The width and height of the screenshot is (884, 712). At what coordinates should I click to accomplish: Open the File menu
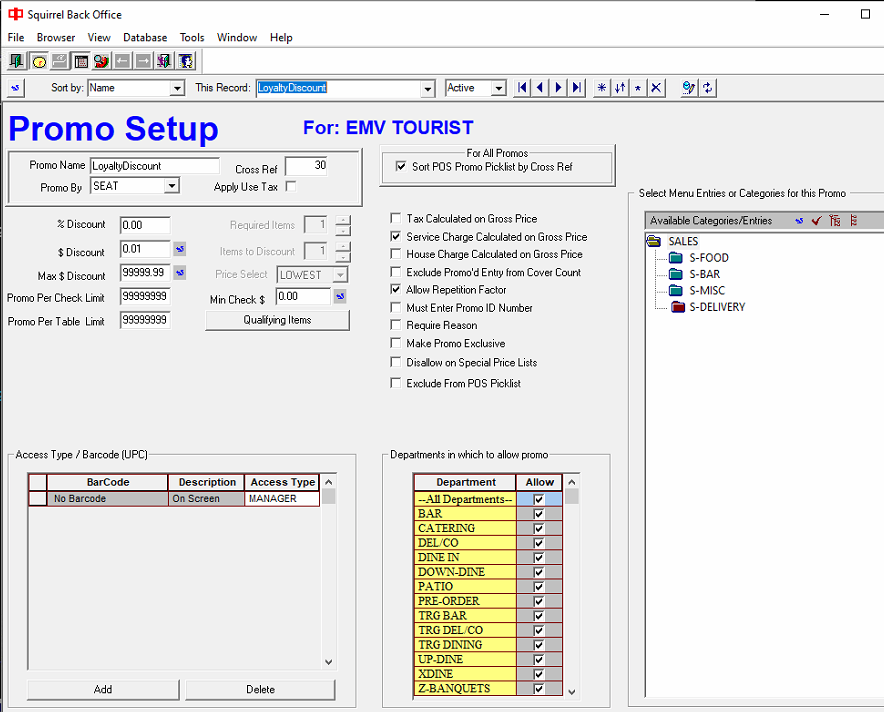coord(16,37)
